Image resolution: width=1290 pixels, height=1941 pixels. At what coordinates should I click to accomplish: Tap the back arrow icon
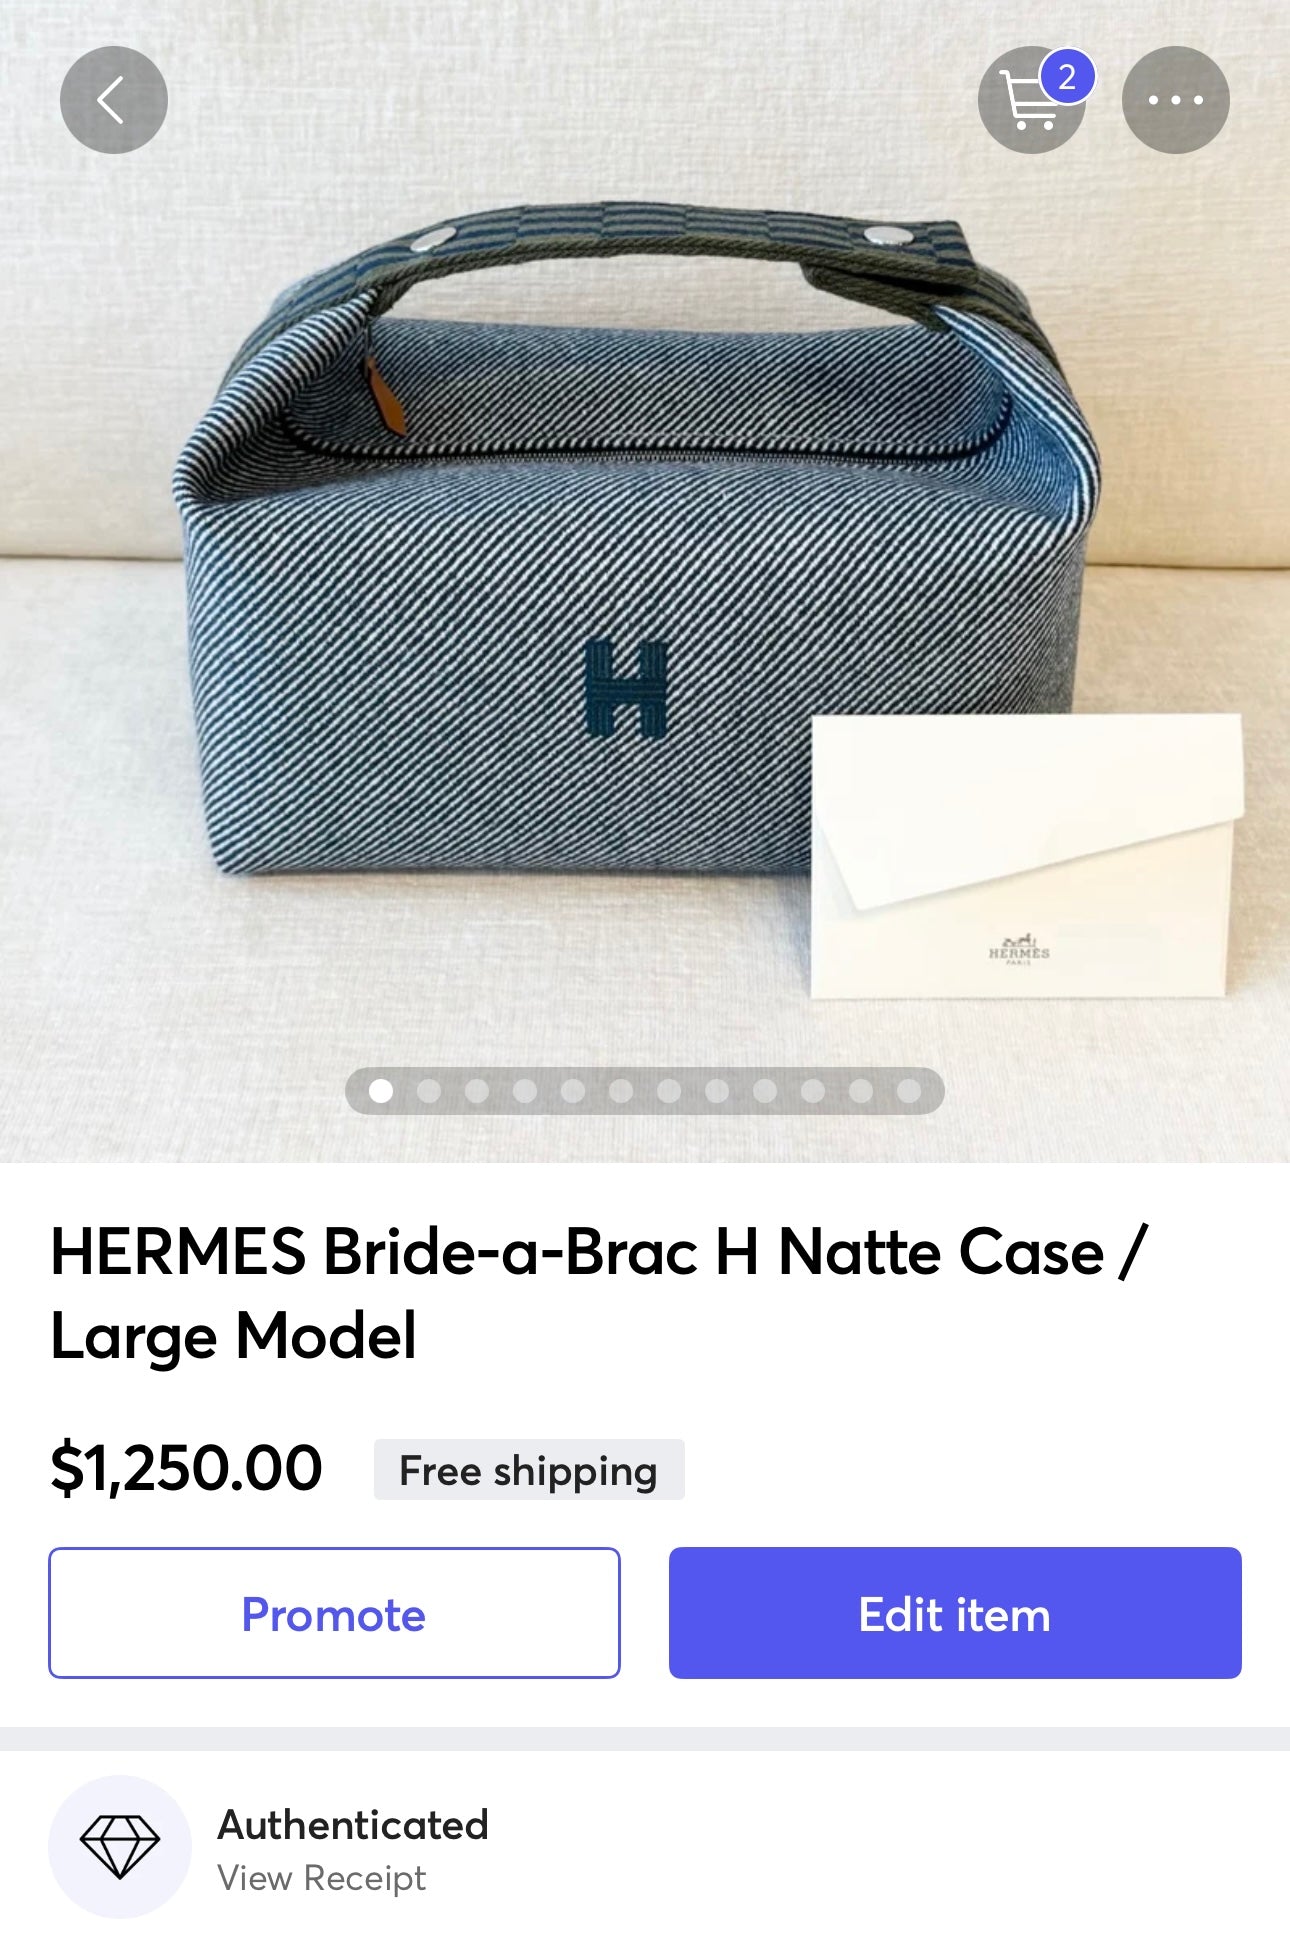(113, 100)
